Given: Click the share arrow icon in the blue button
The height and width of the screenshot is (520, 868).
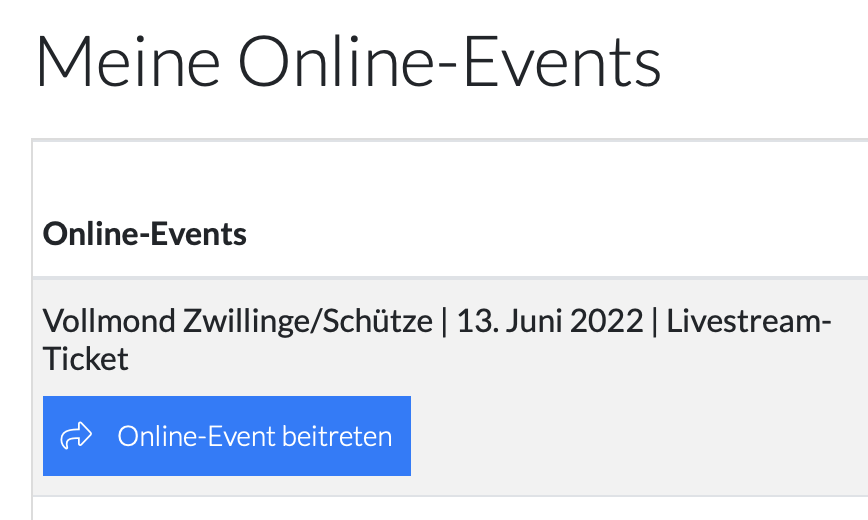Looking at the screenshot, I should pyautogui.click(x=77, y=436).
